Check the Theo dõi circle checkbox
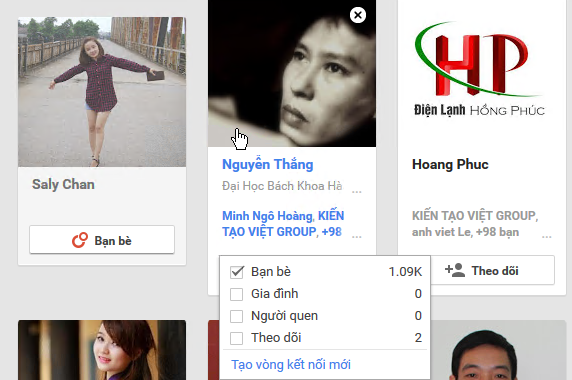Viewport: 572px width, 380px height. click(x=236, y=338)
